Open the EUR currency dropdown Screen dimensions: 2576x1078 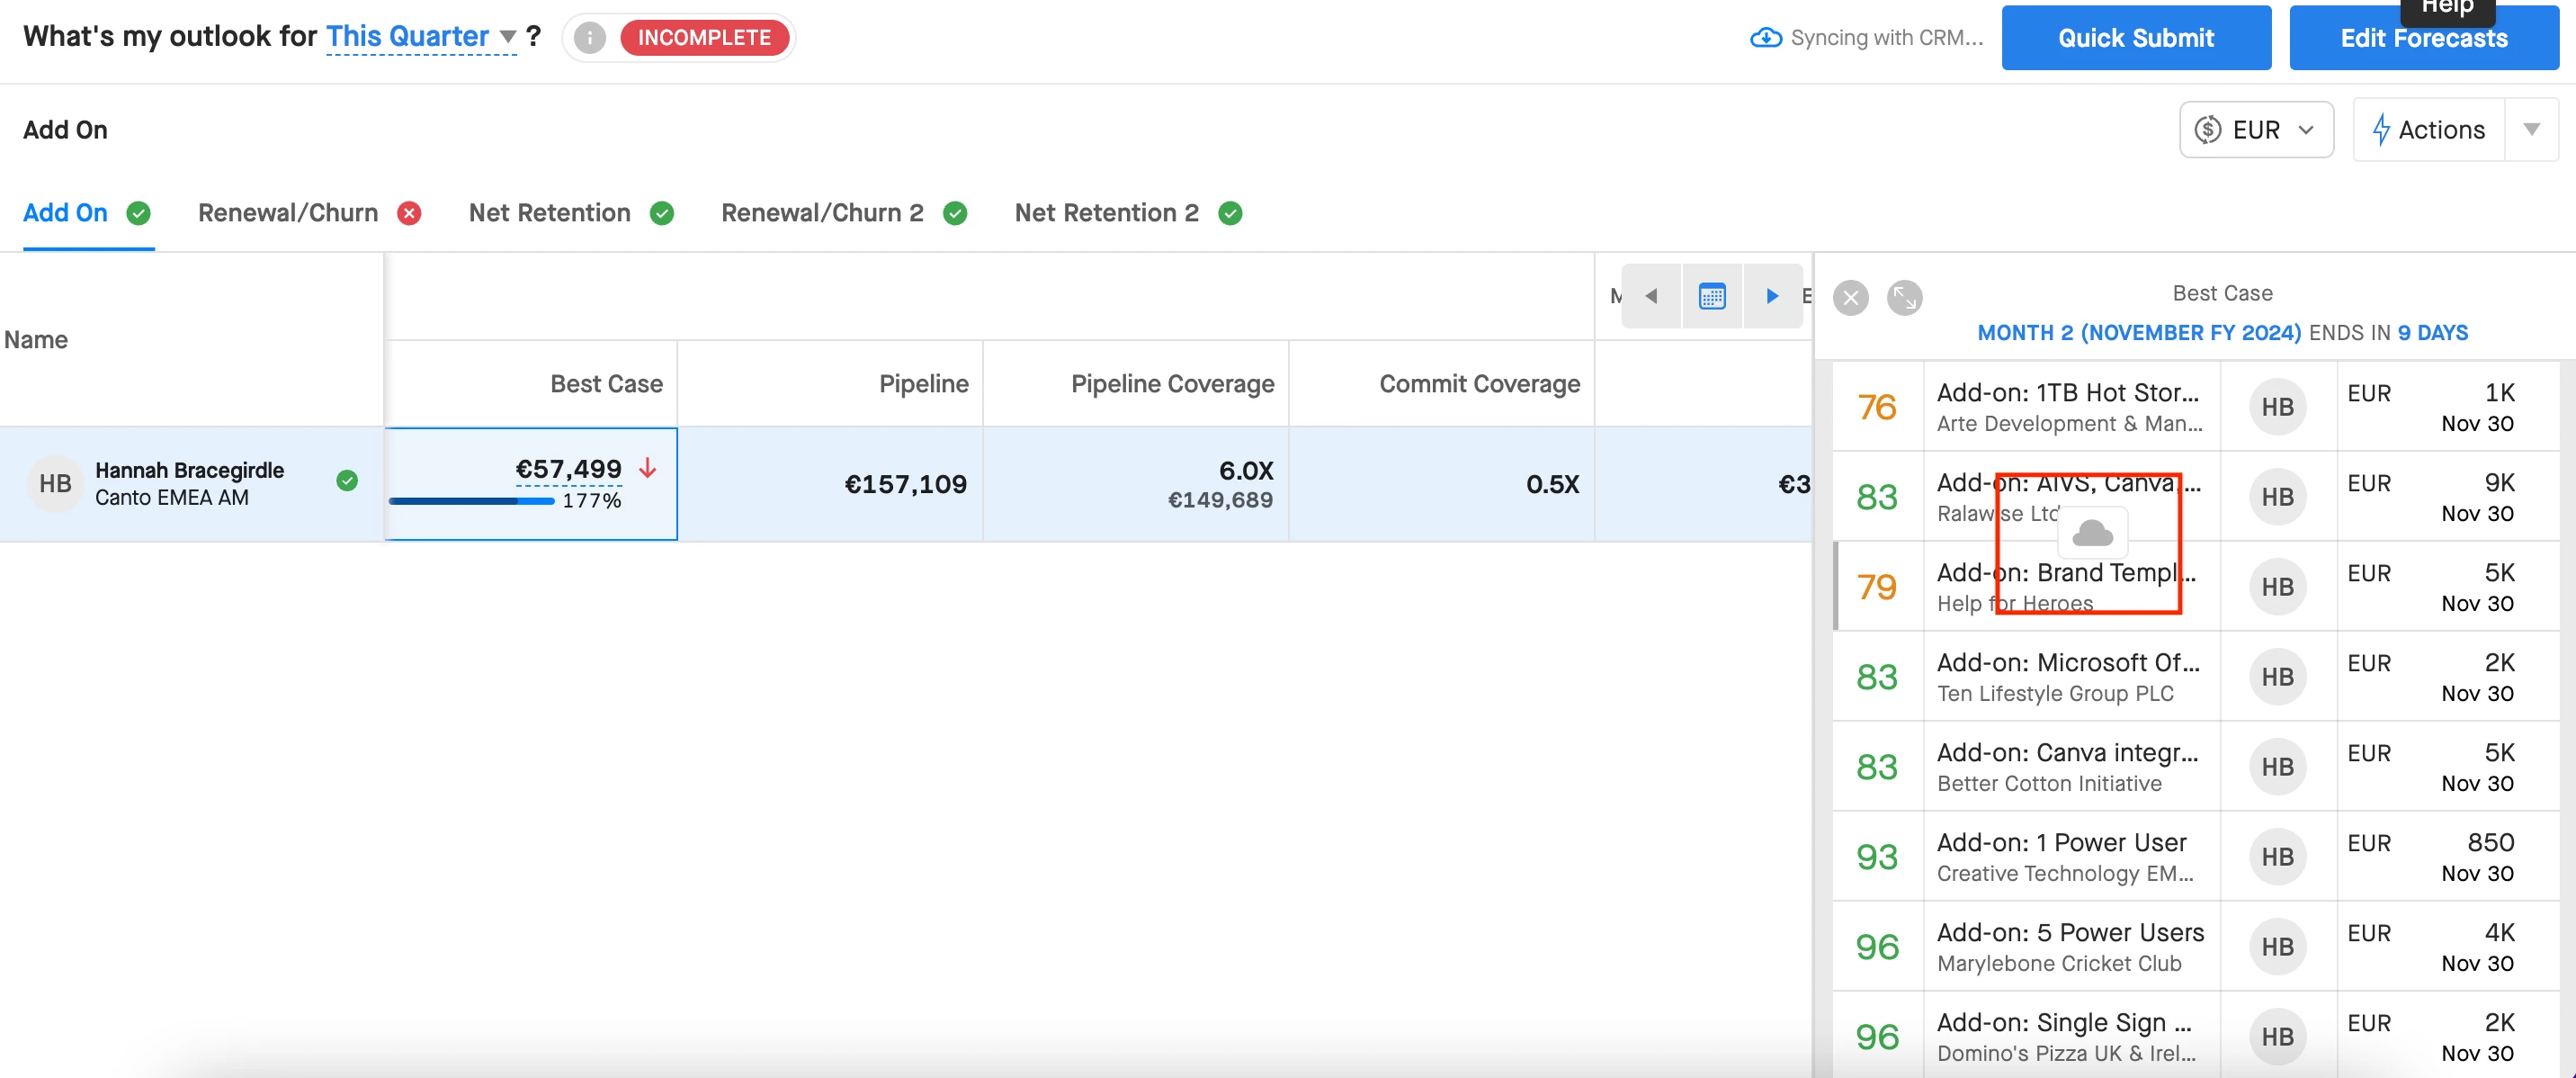coord(2256,130)
